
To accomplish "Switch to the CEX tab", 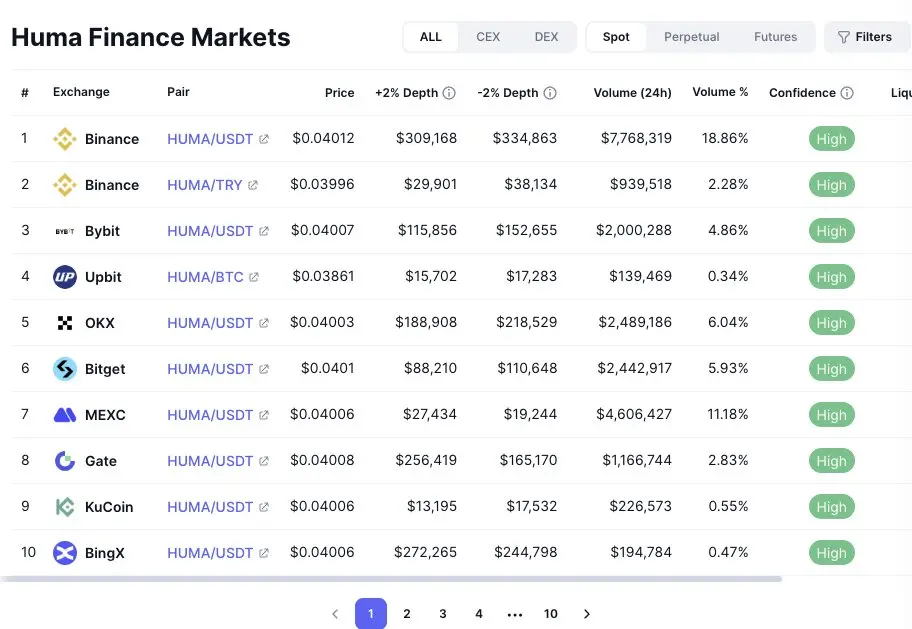I will click(488, 37).
